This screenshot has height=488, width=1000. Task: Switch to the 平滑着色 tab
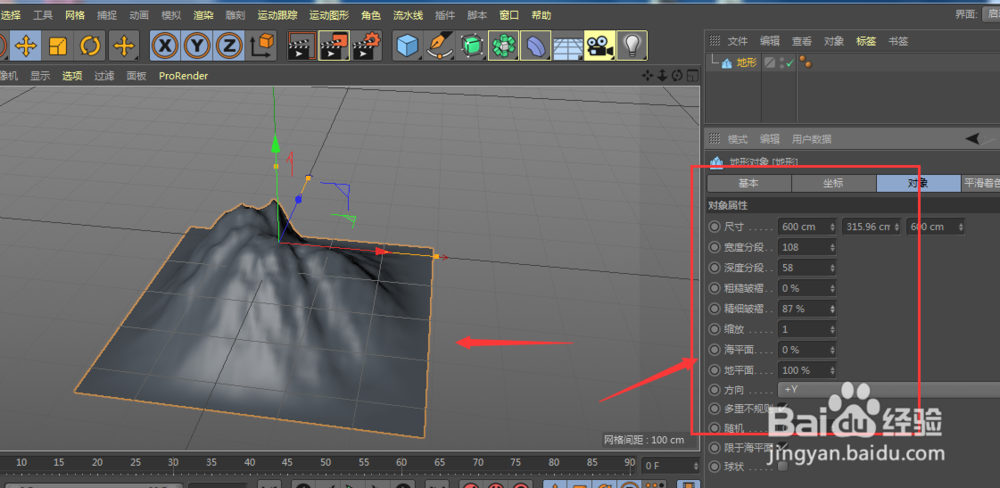click(981, 183)
